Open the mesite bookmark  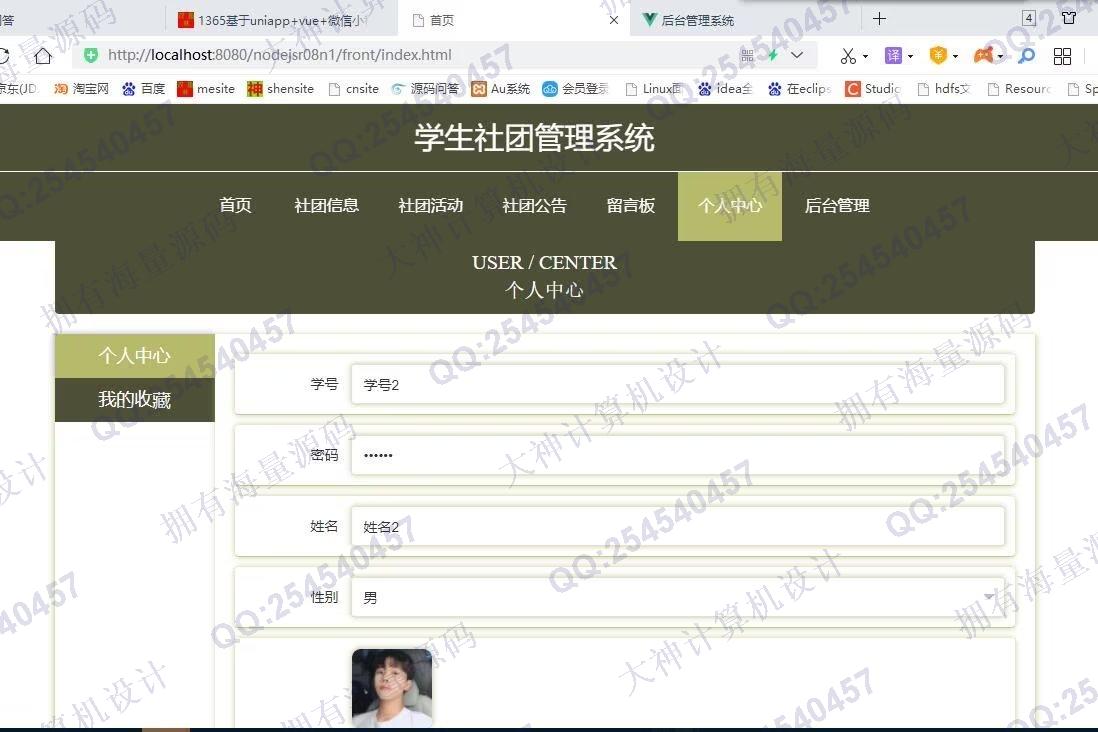click(206, 89)
